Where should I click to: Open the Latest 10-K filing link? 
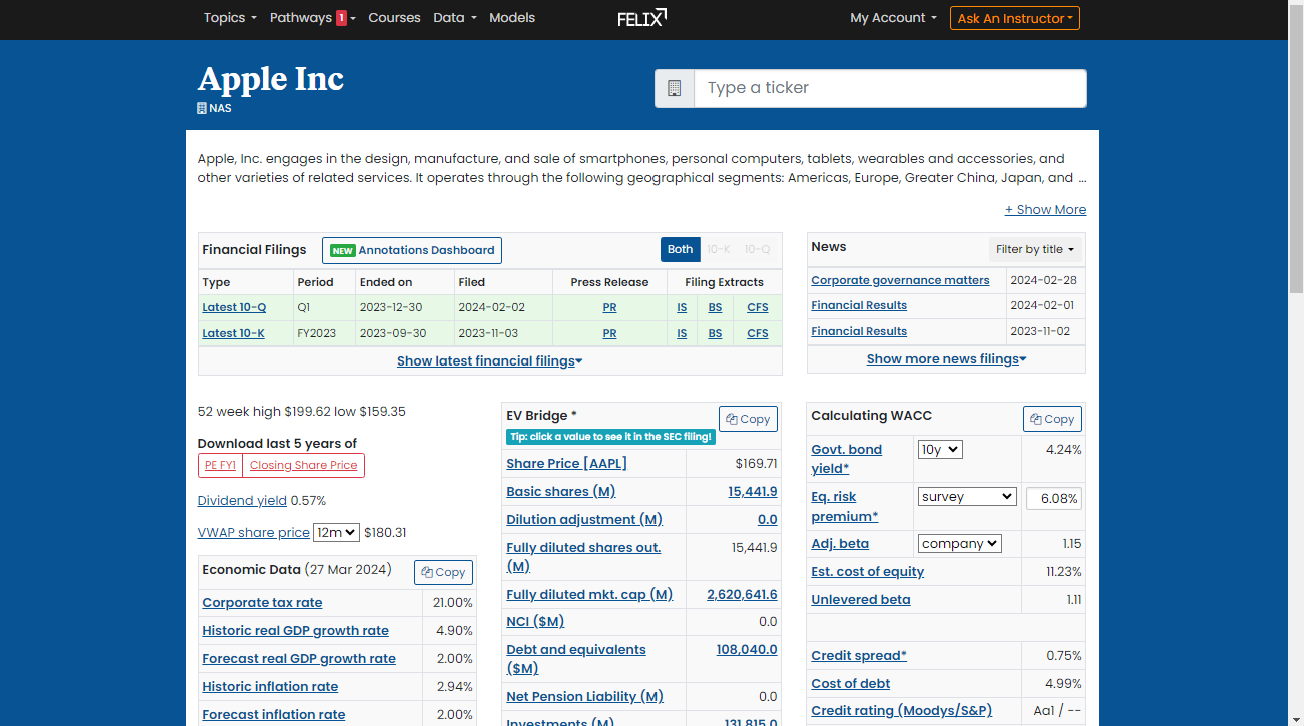tap(233, 333)
